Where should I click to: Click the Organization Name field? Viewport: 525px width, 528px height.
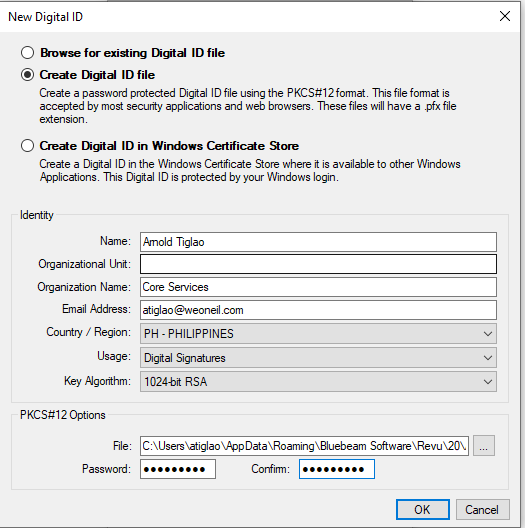point(318,287)
